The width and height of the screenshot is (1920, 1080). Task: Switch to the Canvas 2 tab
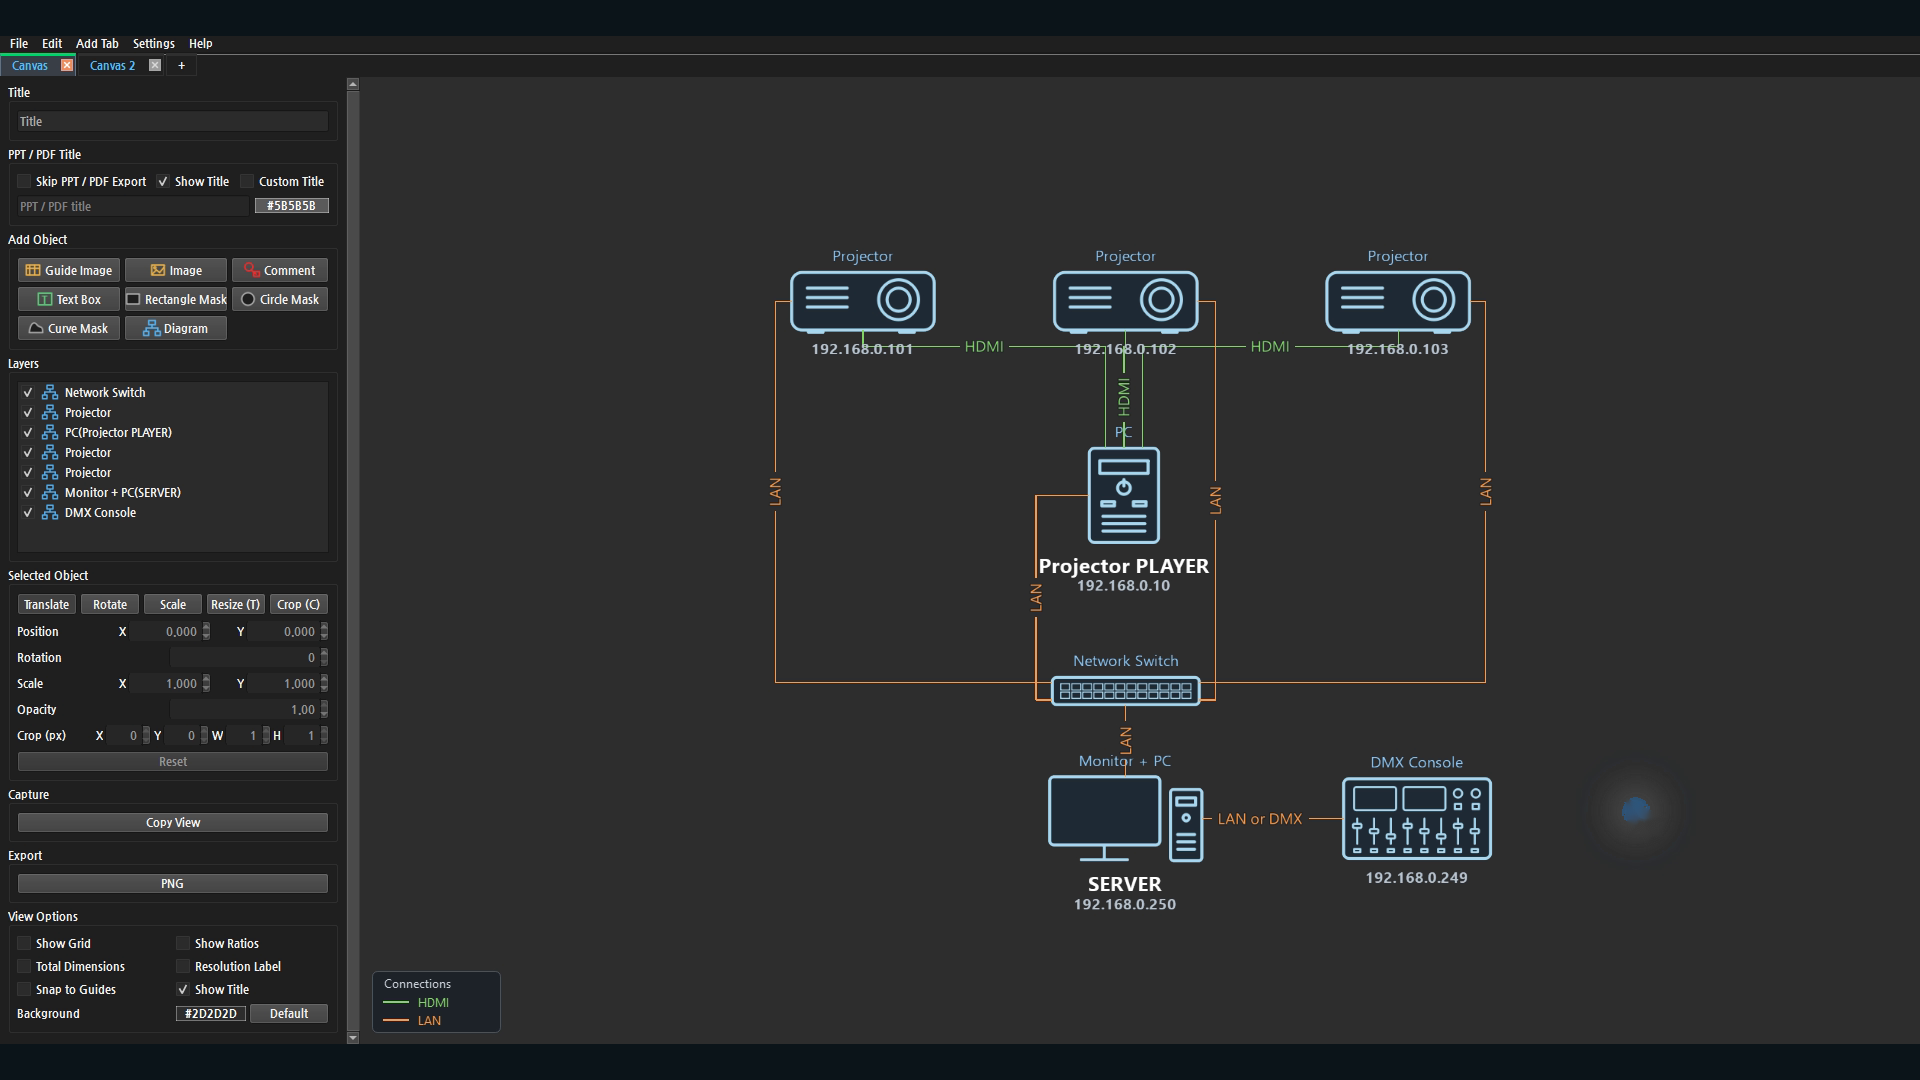pos(112,65)
